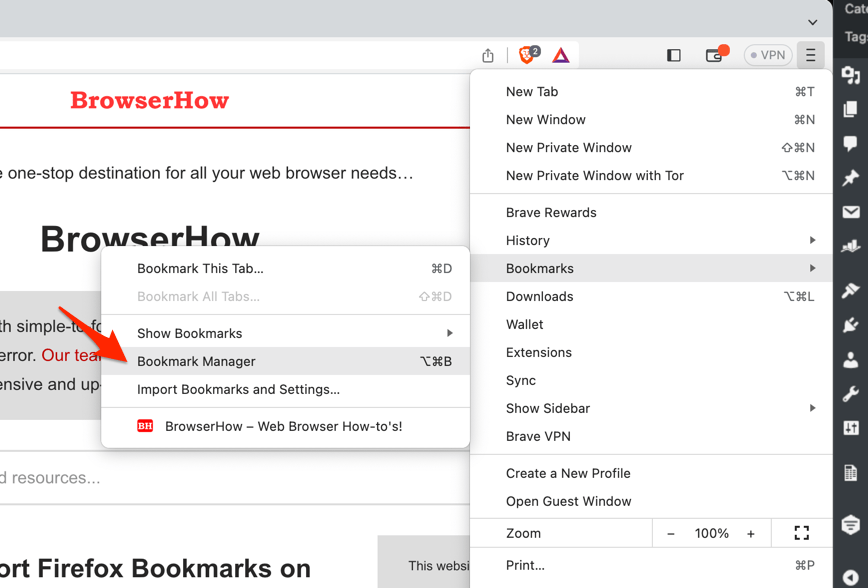868x588 pixels.
Task: Click the mail envelope icon in dark sidebar
Action: 851,212
